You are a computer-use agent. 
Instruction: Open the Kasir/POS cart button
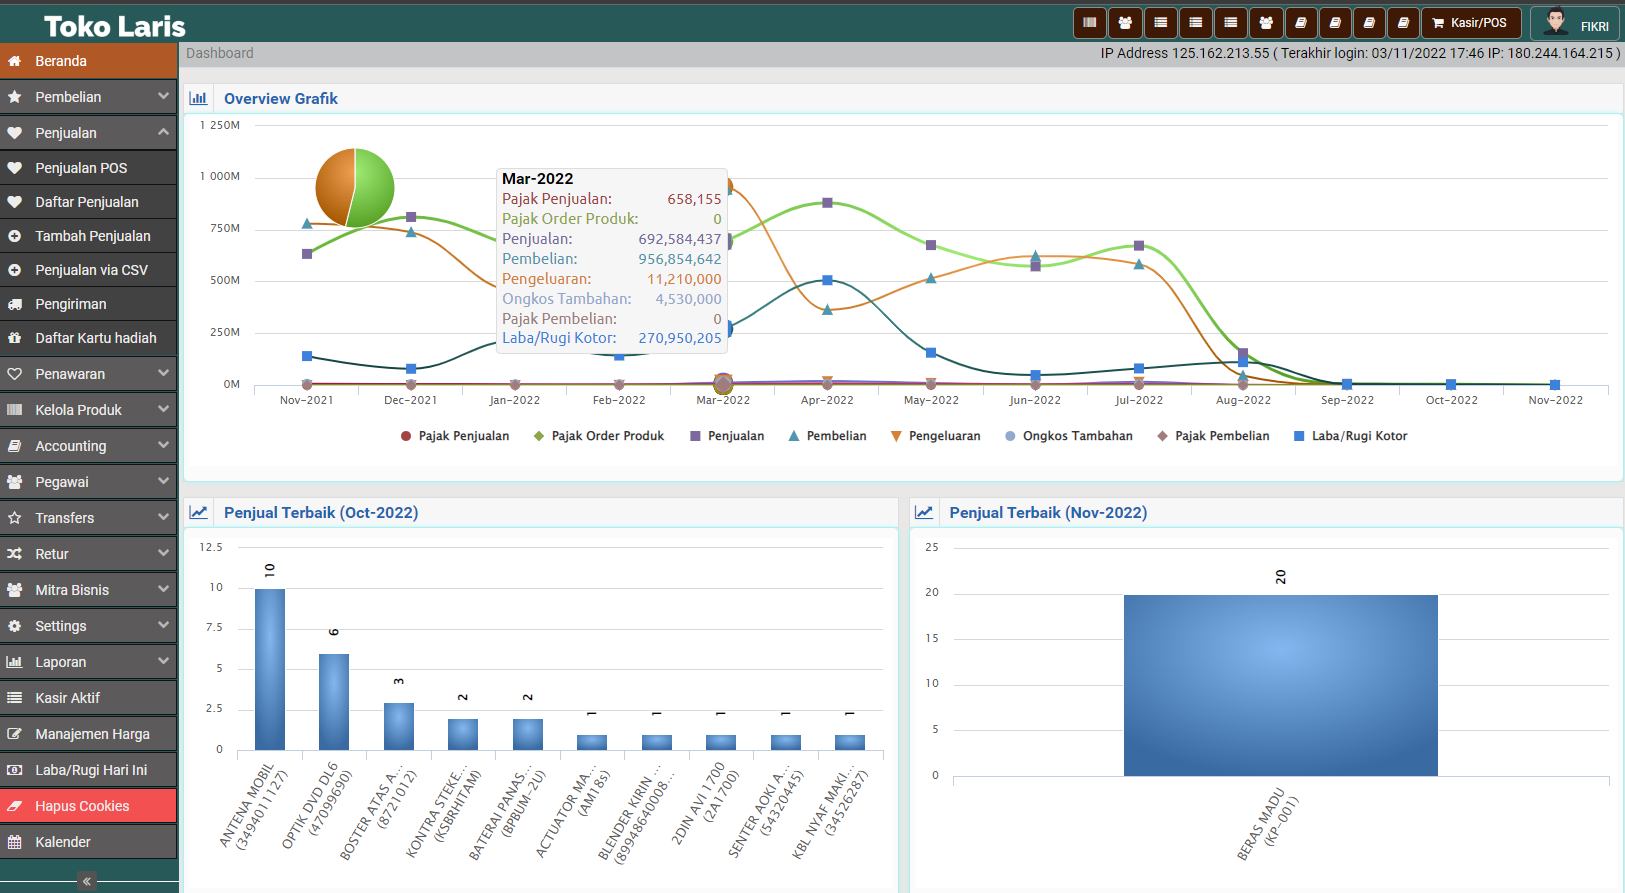point(1469,22)
